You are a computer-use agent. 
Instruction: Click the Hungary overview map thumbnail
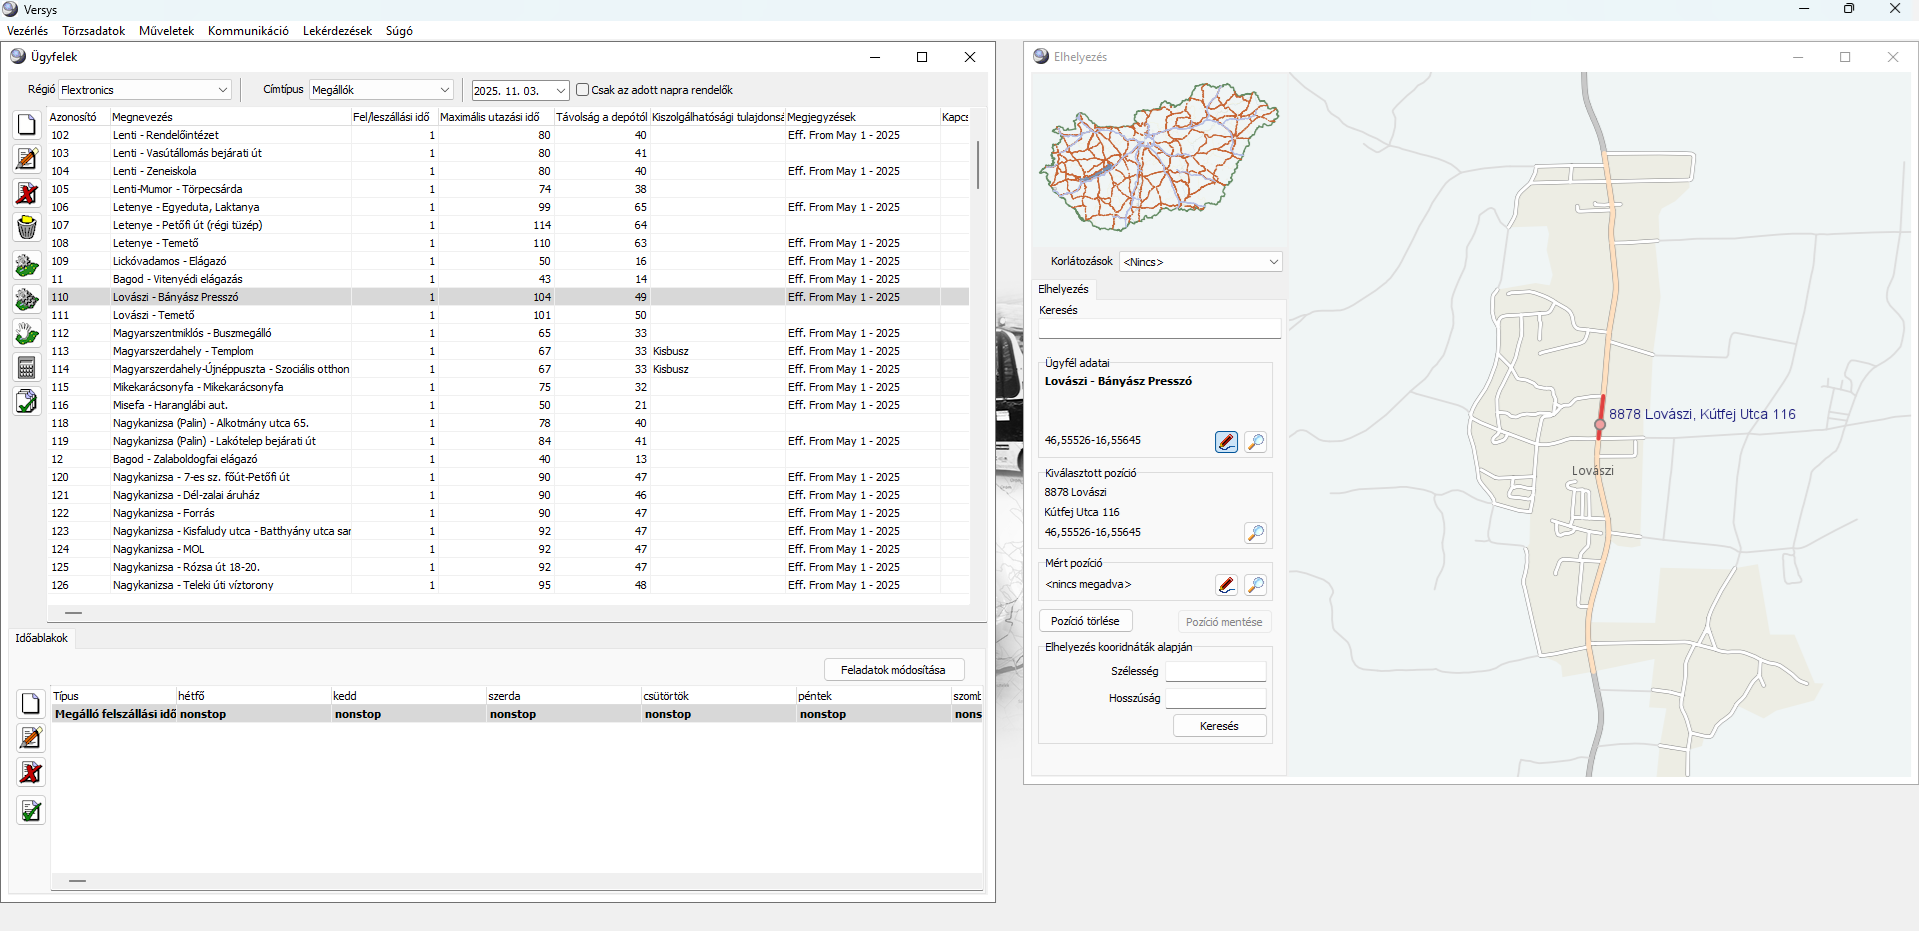click(x=1158, y=157)
